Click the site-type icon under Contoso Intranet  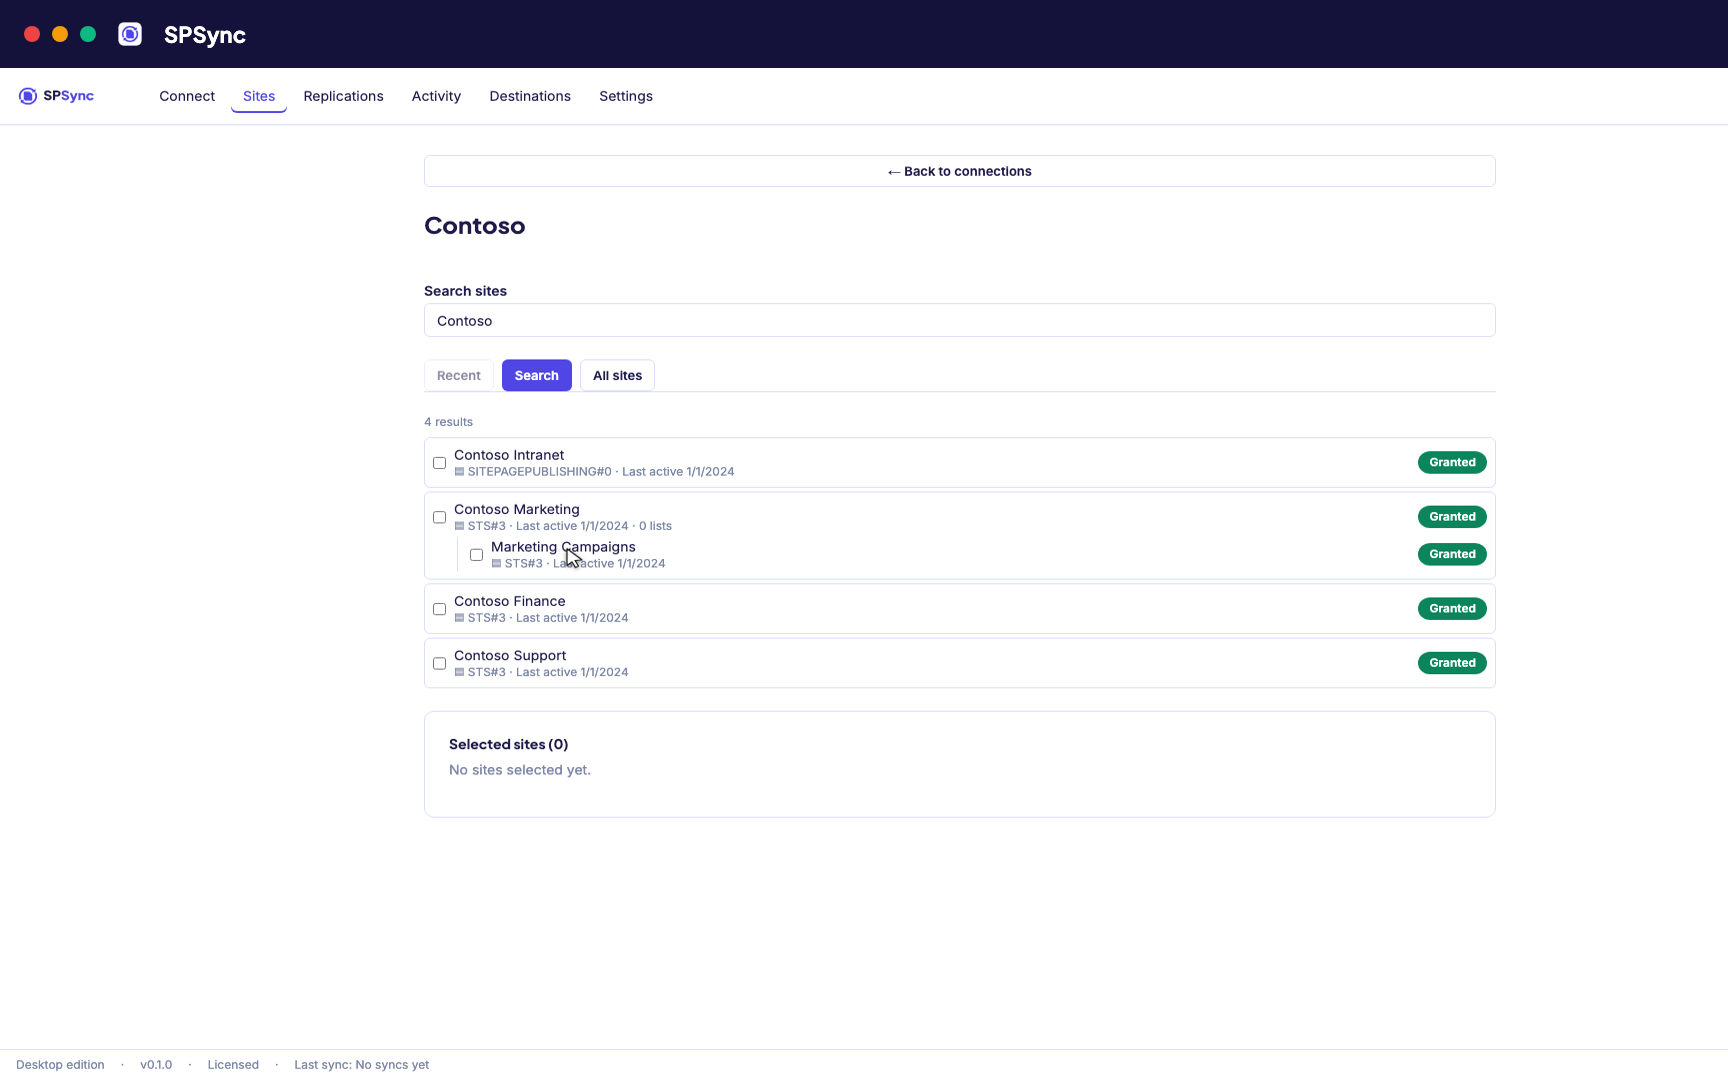(x=459, y=472)
